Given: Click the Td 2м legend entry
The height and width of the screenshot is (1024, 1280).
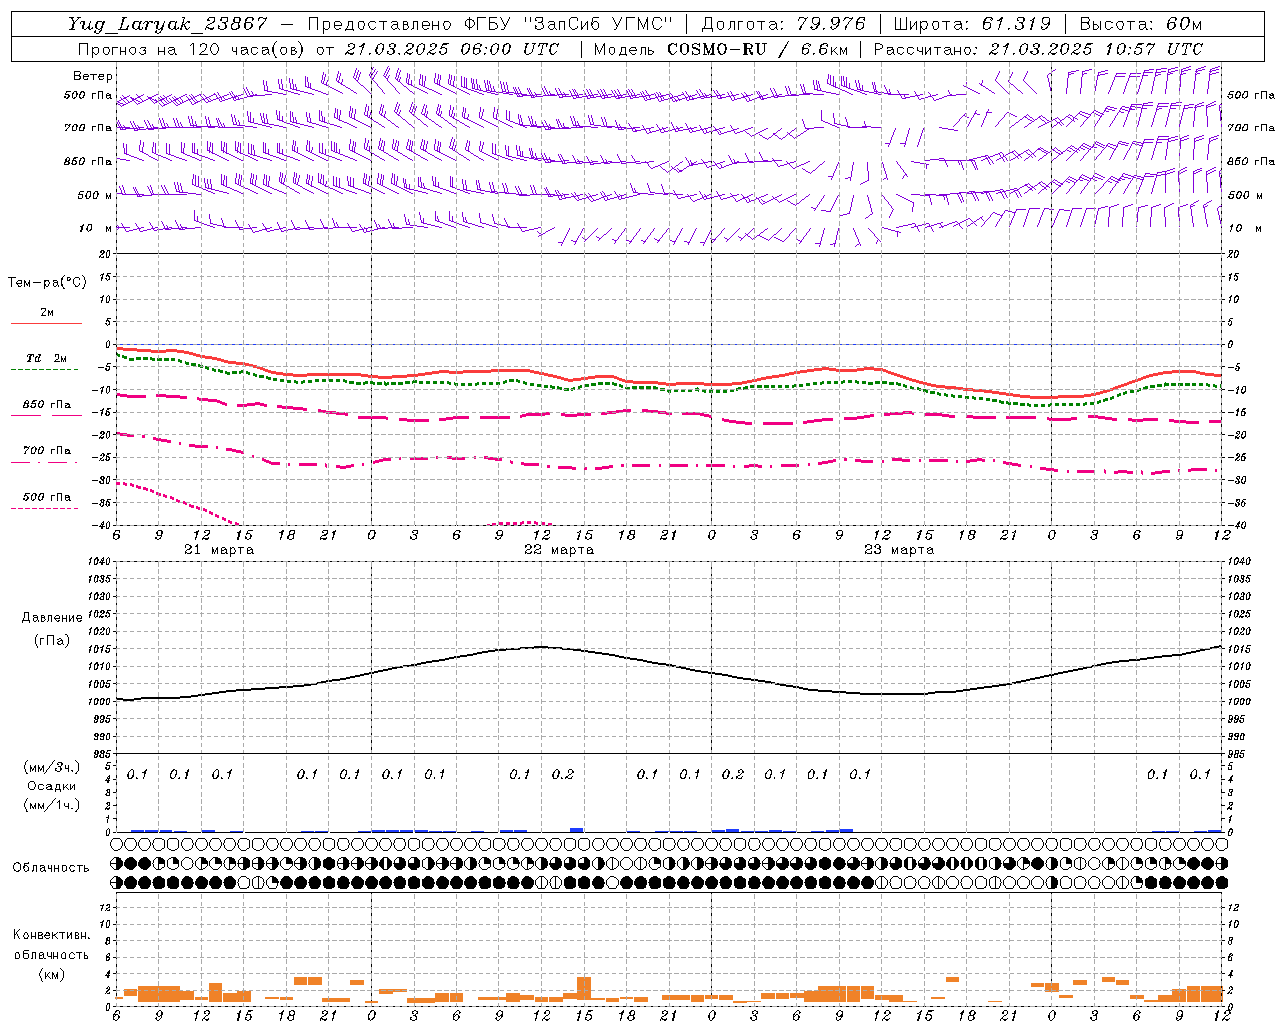Looking at the screenshot, I should click(x=46, y=358).
